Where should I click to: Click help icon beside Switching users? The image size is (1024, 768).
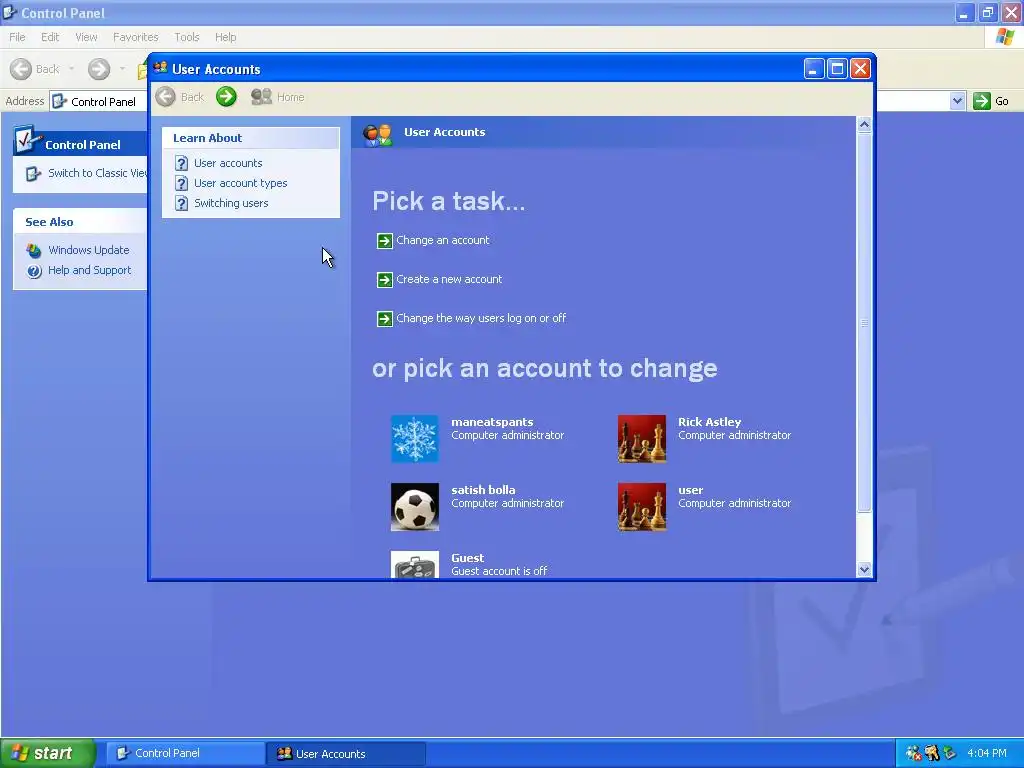tap(182, 204)
